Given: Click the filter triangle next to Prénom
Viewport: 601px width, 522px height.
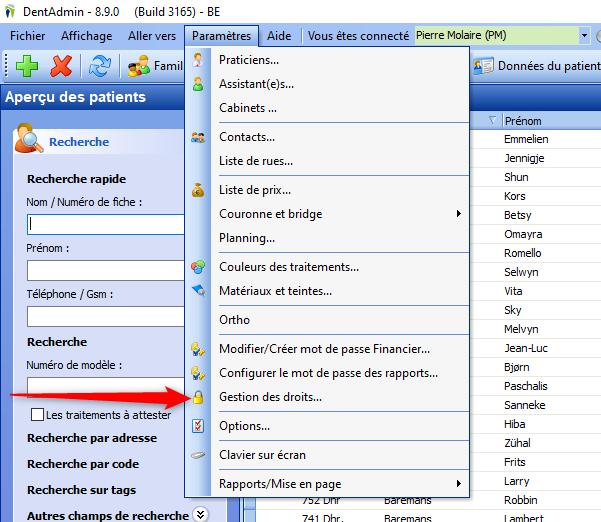Looking at the screenshot, I should [493, 120].
